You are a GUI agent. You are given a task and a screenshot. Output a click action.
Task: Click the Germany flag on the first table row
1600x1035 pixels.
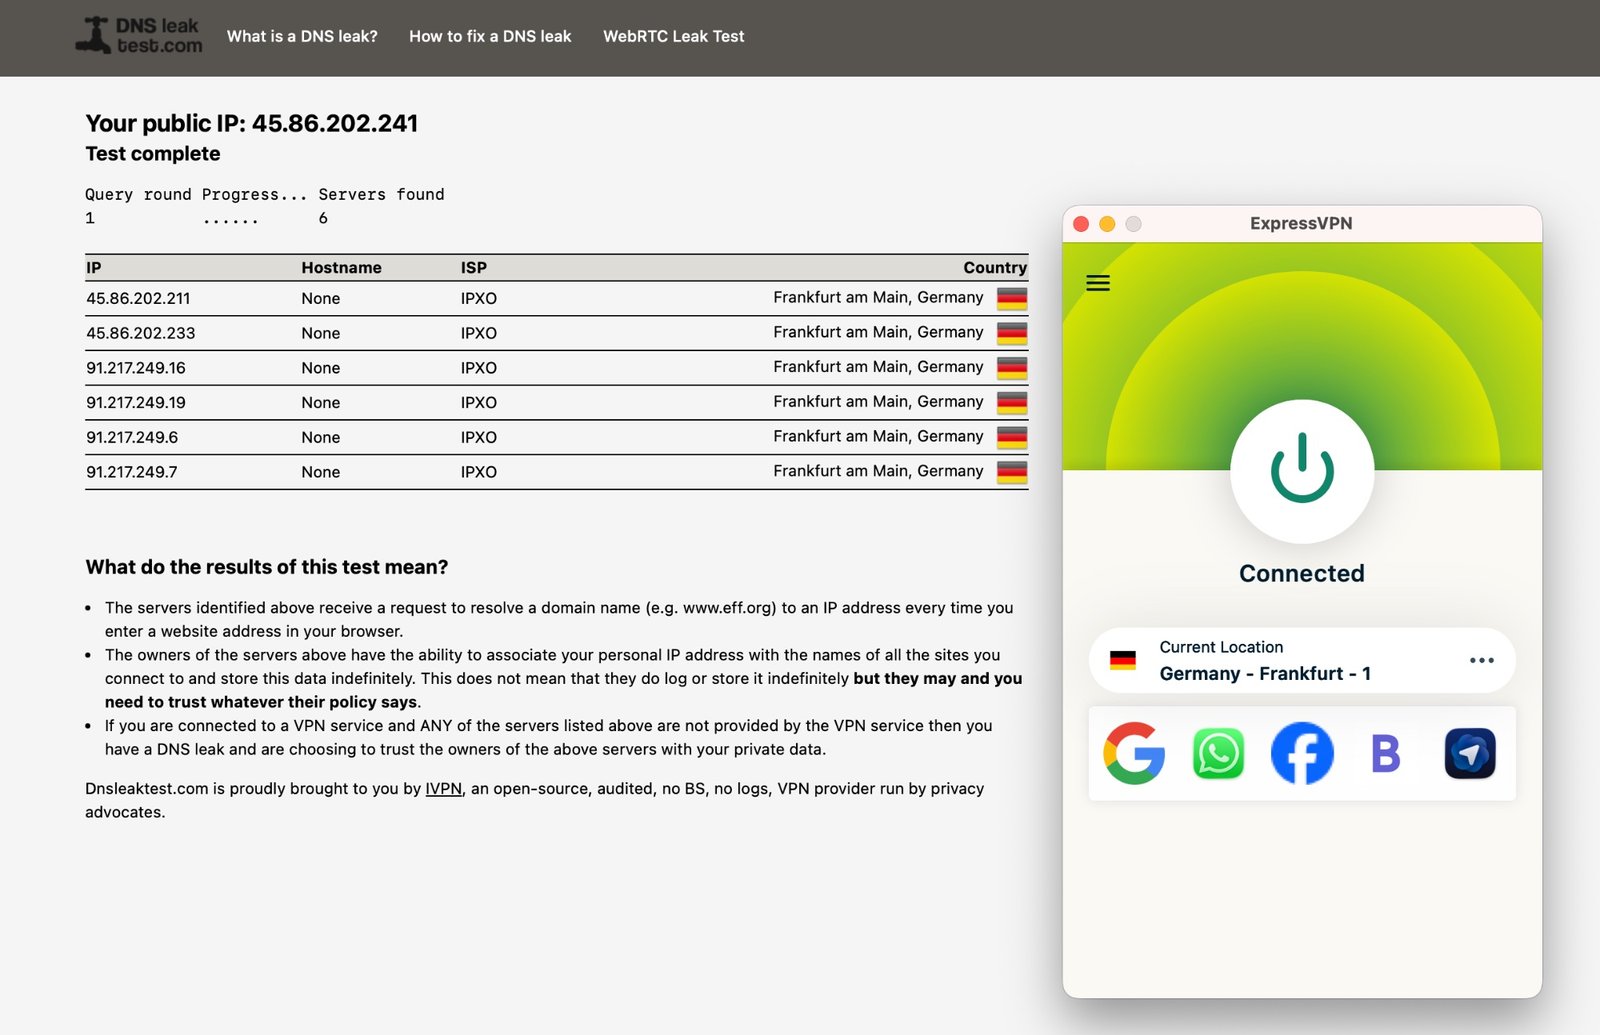coord(1011,297)
